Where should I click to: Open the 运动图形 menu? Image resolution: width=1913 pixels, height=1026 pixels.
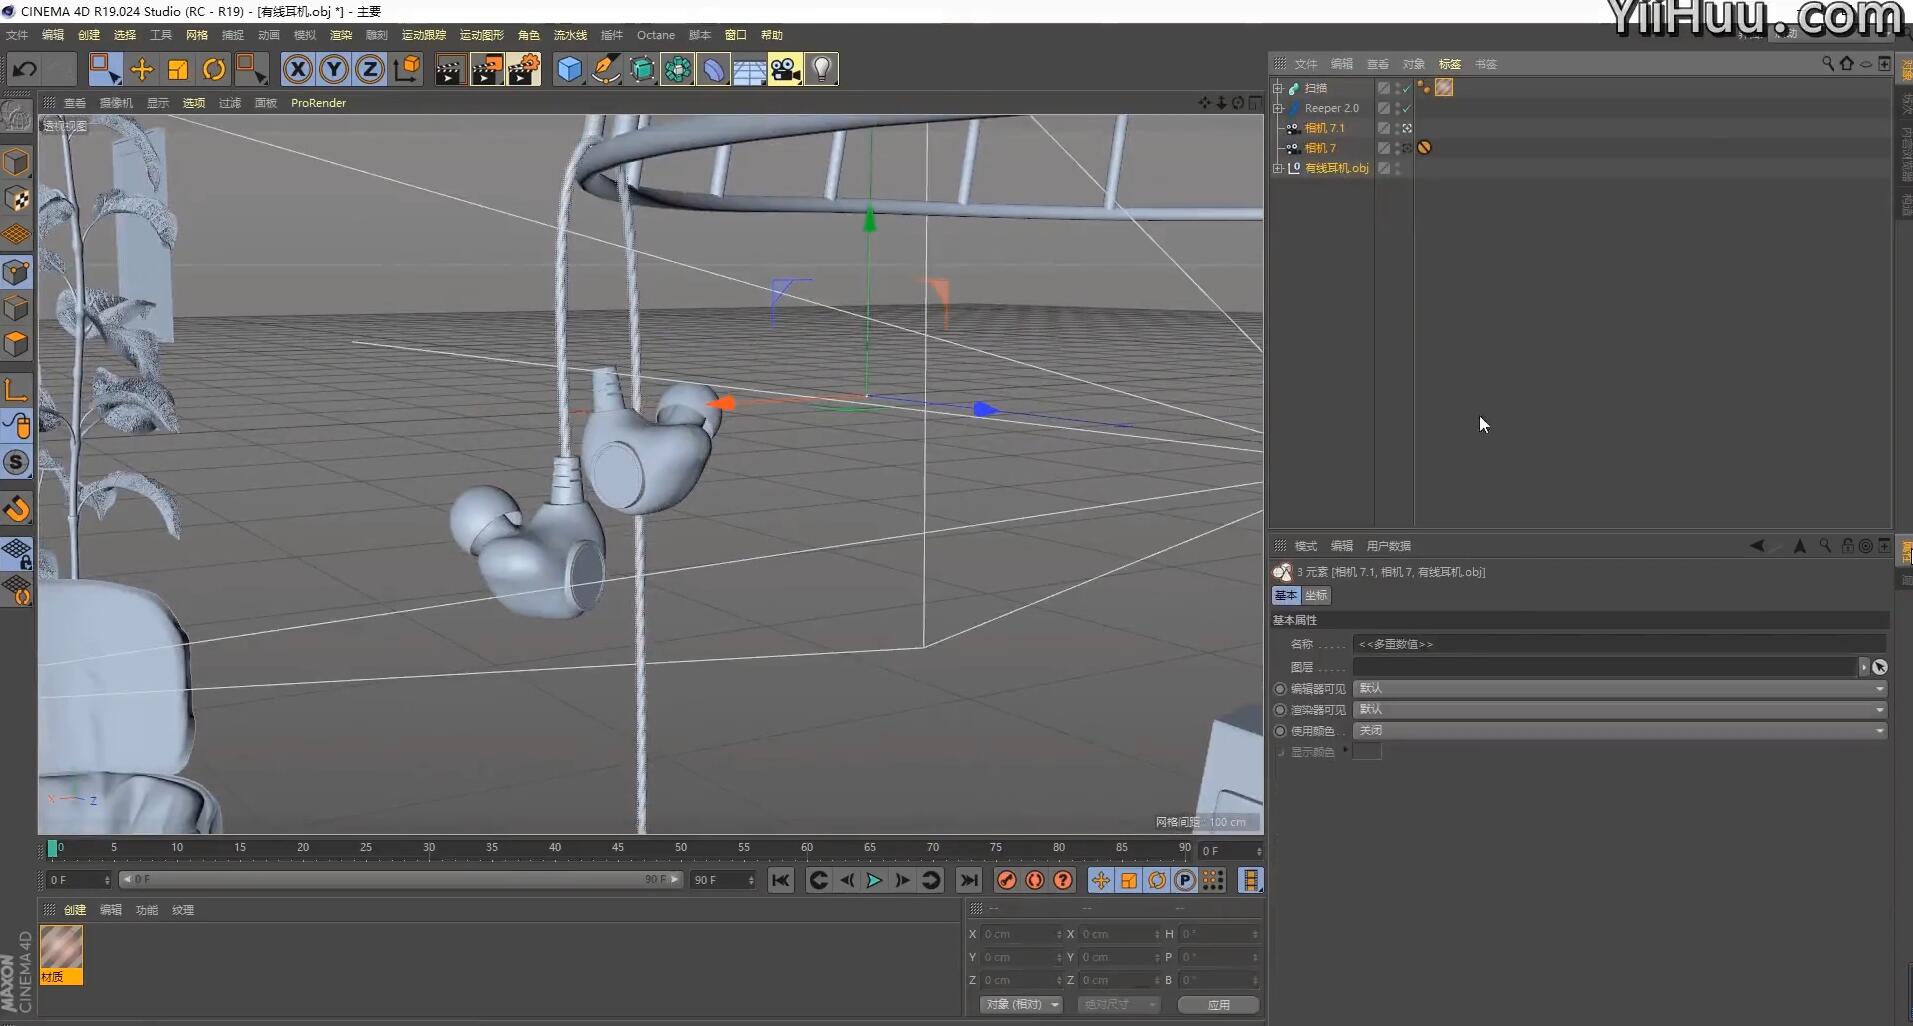(482, 35)
